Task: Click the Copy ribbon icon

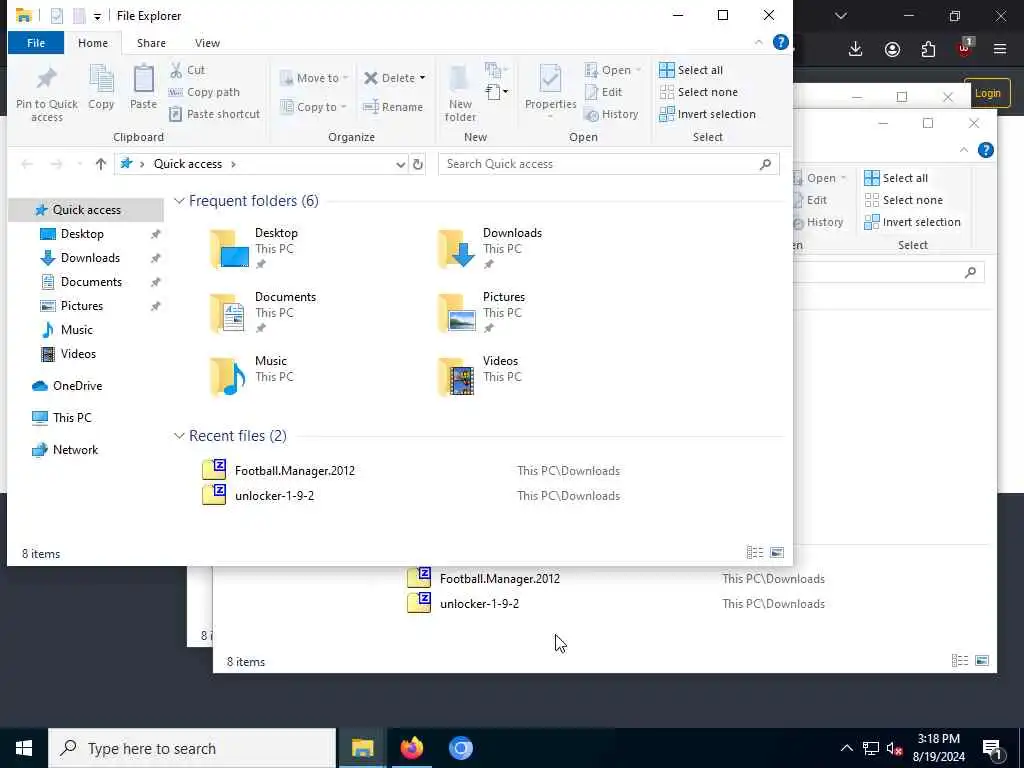Action: [x=101, y=88]
